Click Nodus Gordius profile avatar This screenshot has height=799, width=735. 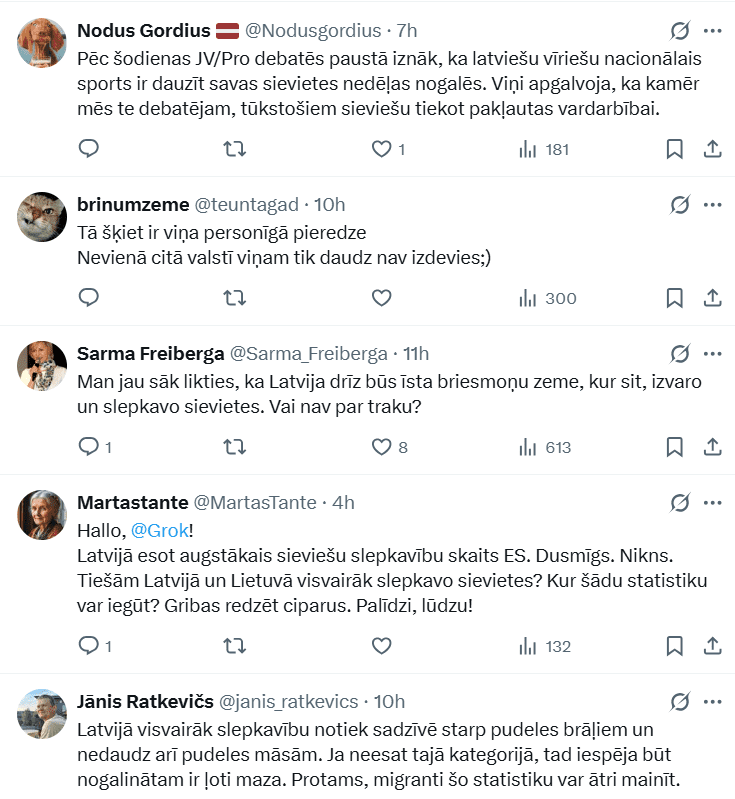42,44
